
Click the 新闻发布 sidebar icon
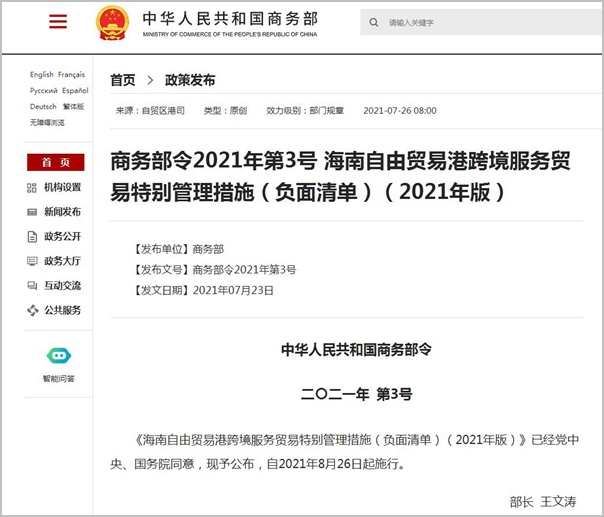32,212
